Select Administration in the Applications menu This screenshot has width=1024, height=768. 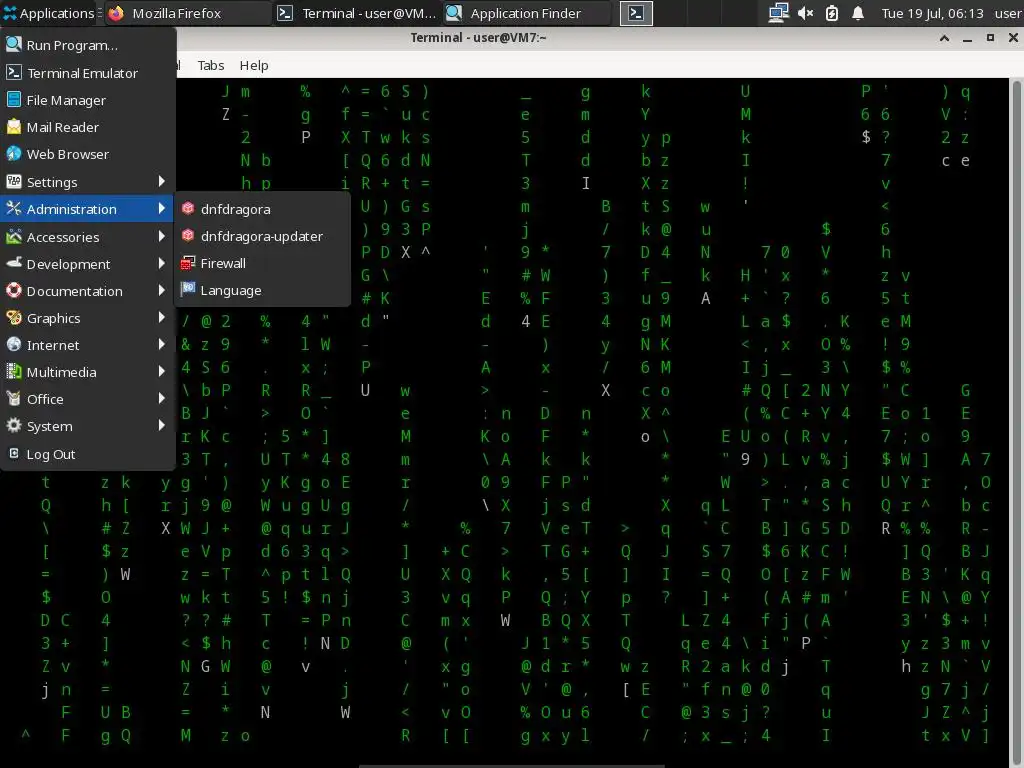coord(87,208)
